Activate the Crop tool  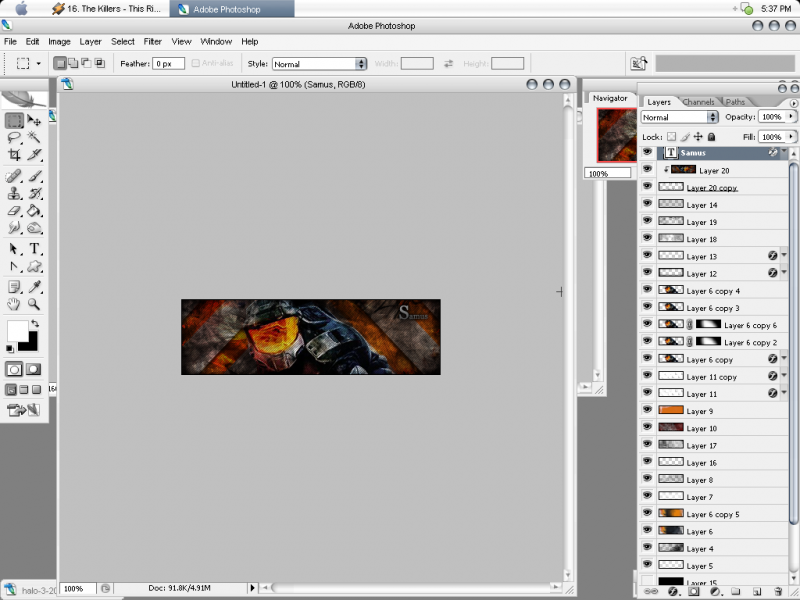14,154
